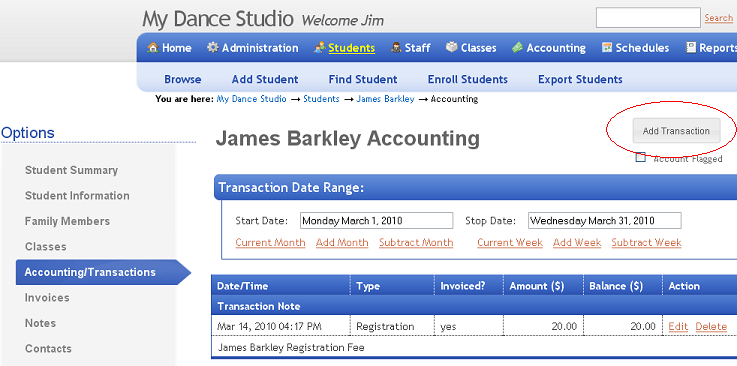737x366 pixels.
Task: Open the Schedules menu label
Action: click(x=643, y=48)
